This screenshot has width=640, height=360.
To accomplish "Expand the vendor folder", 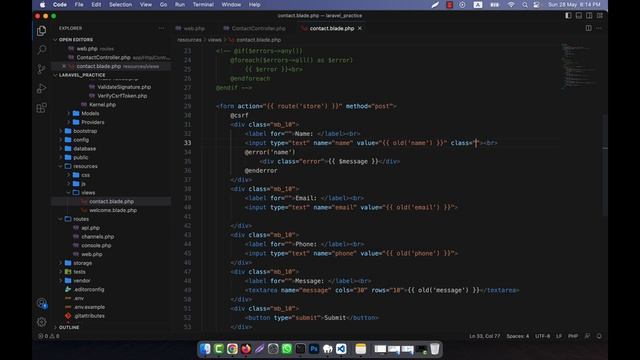I will click(82, 281).
